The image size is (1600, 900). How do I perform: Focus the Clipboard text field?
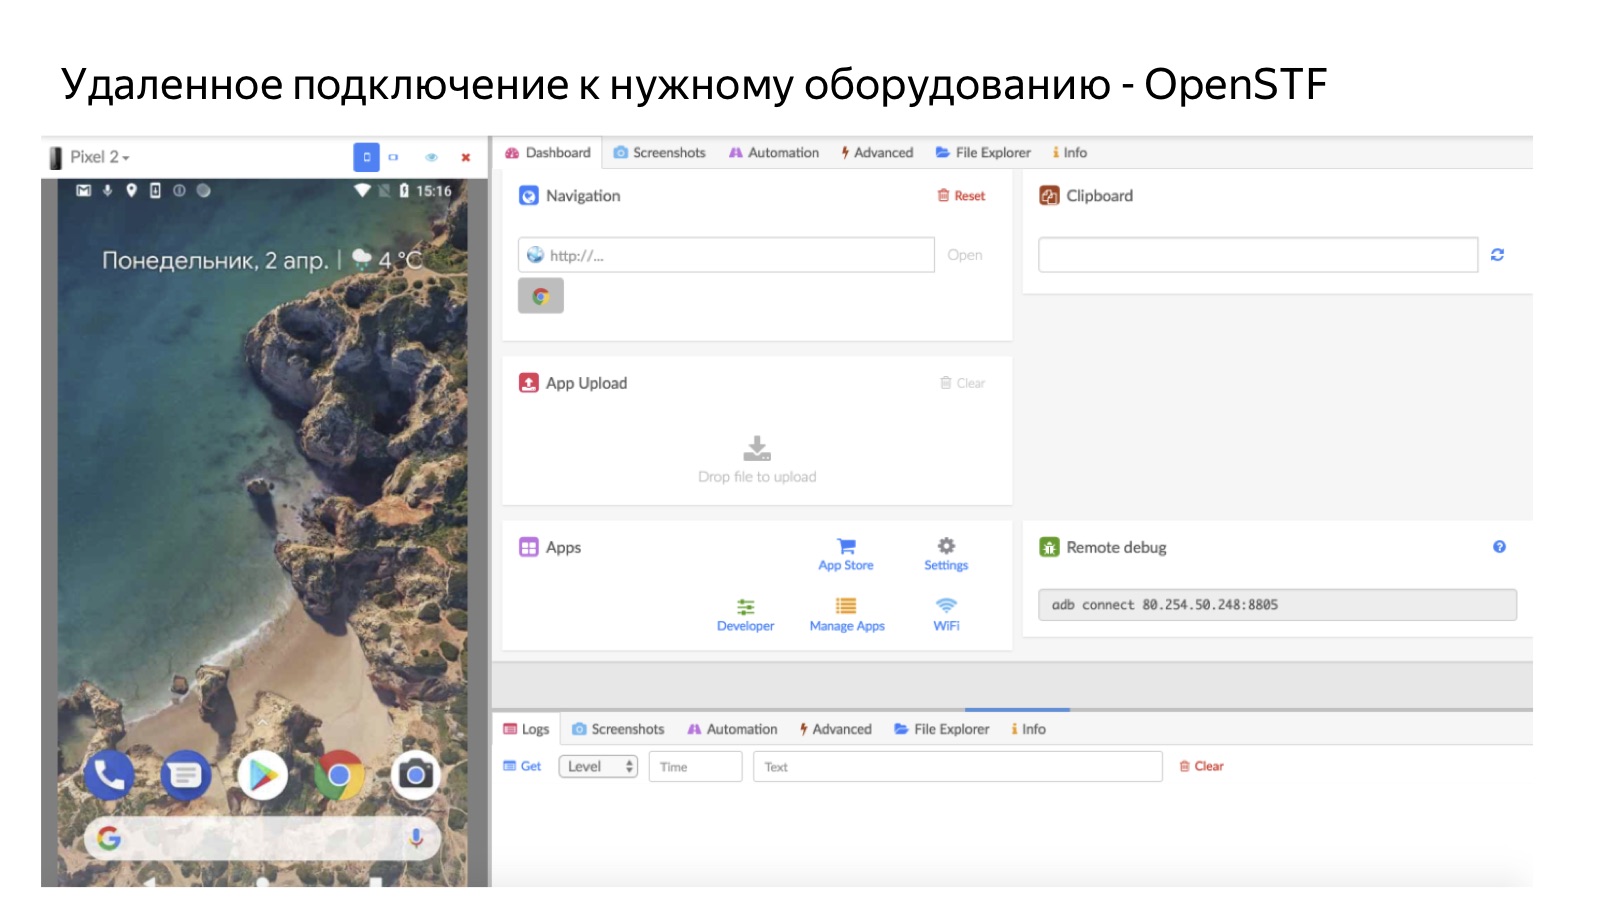(x=1258, y=255)
